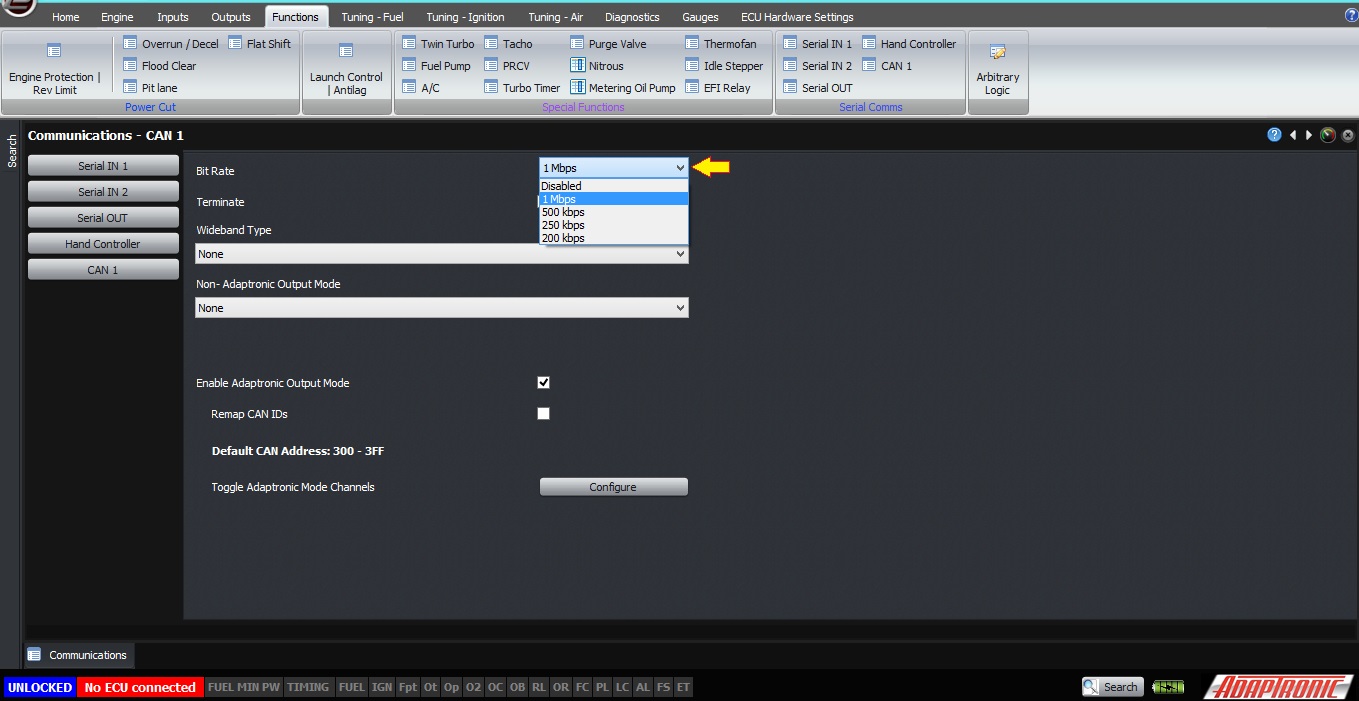
Task: Switch to Tuning - Ignition tab
Action: (x=465, y=17)
